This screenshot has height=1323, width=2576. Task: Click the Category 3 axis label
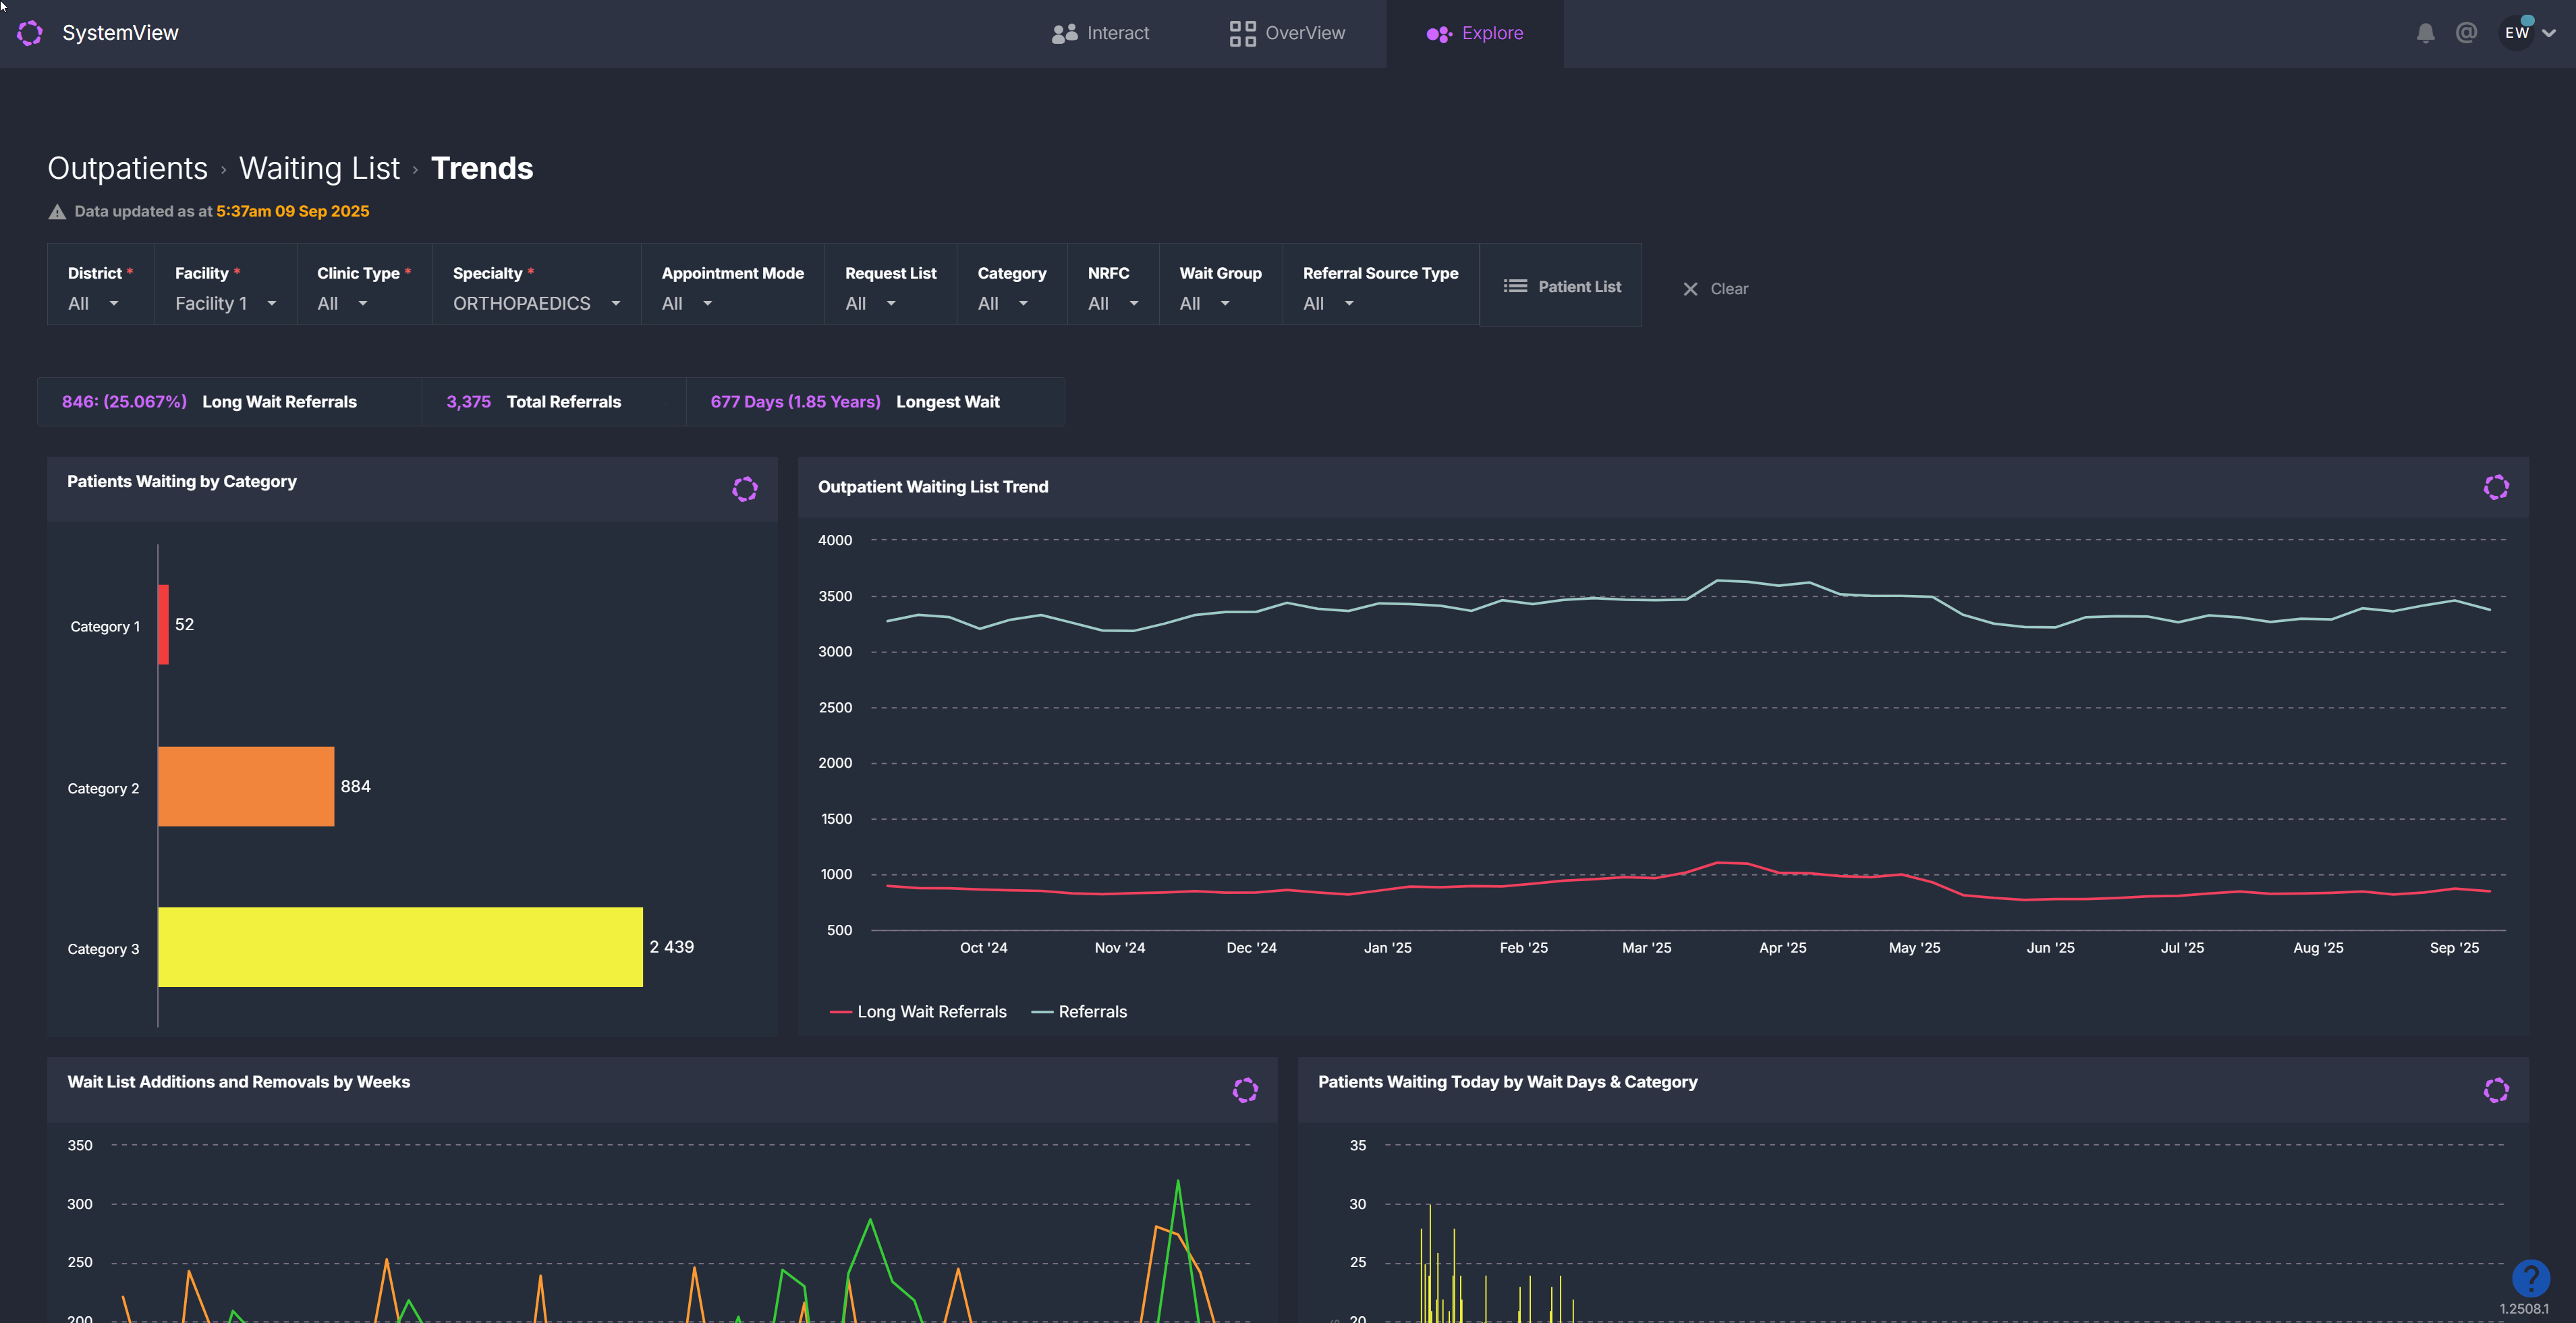(103, 949)
